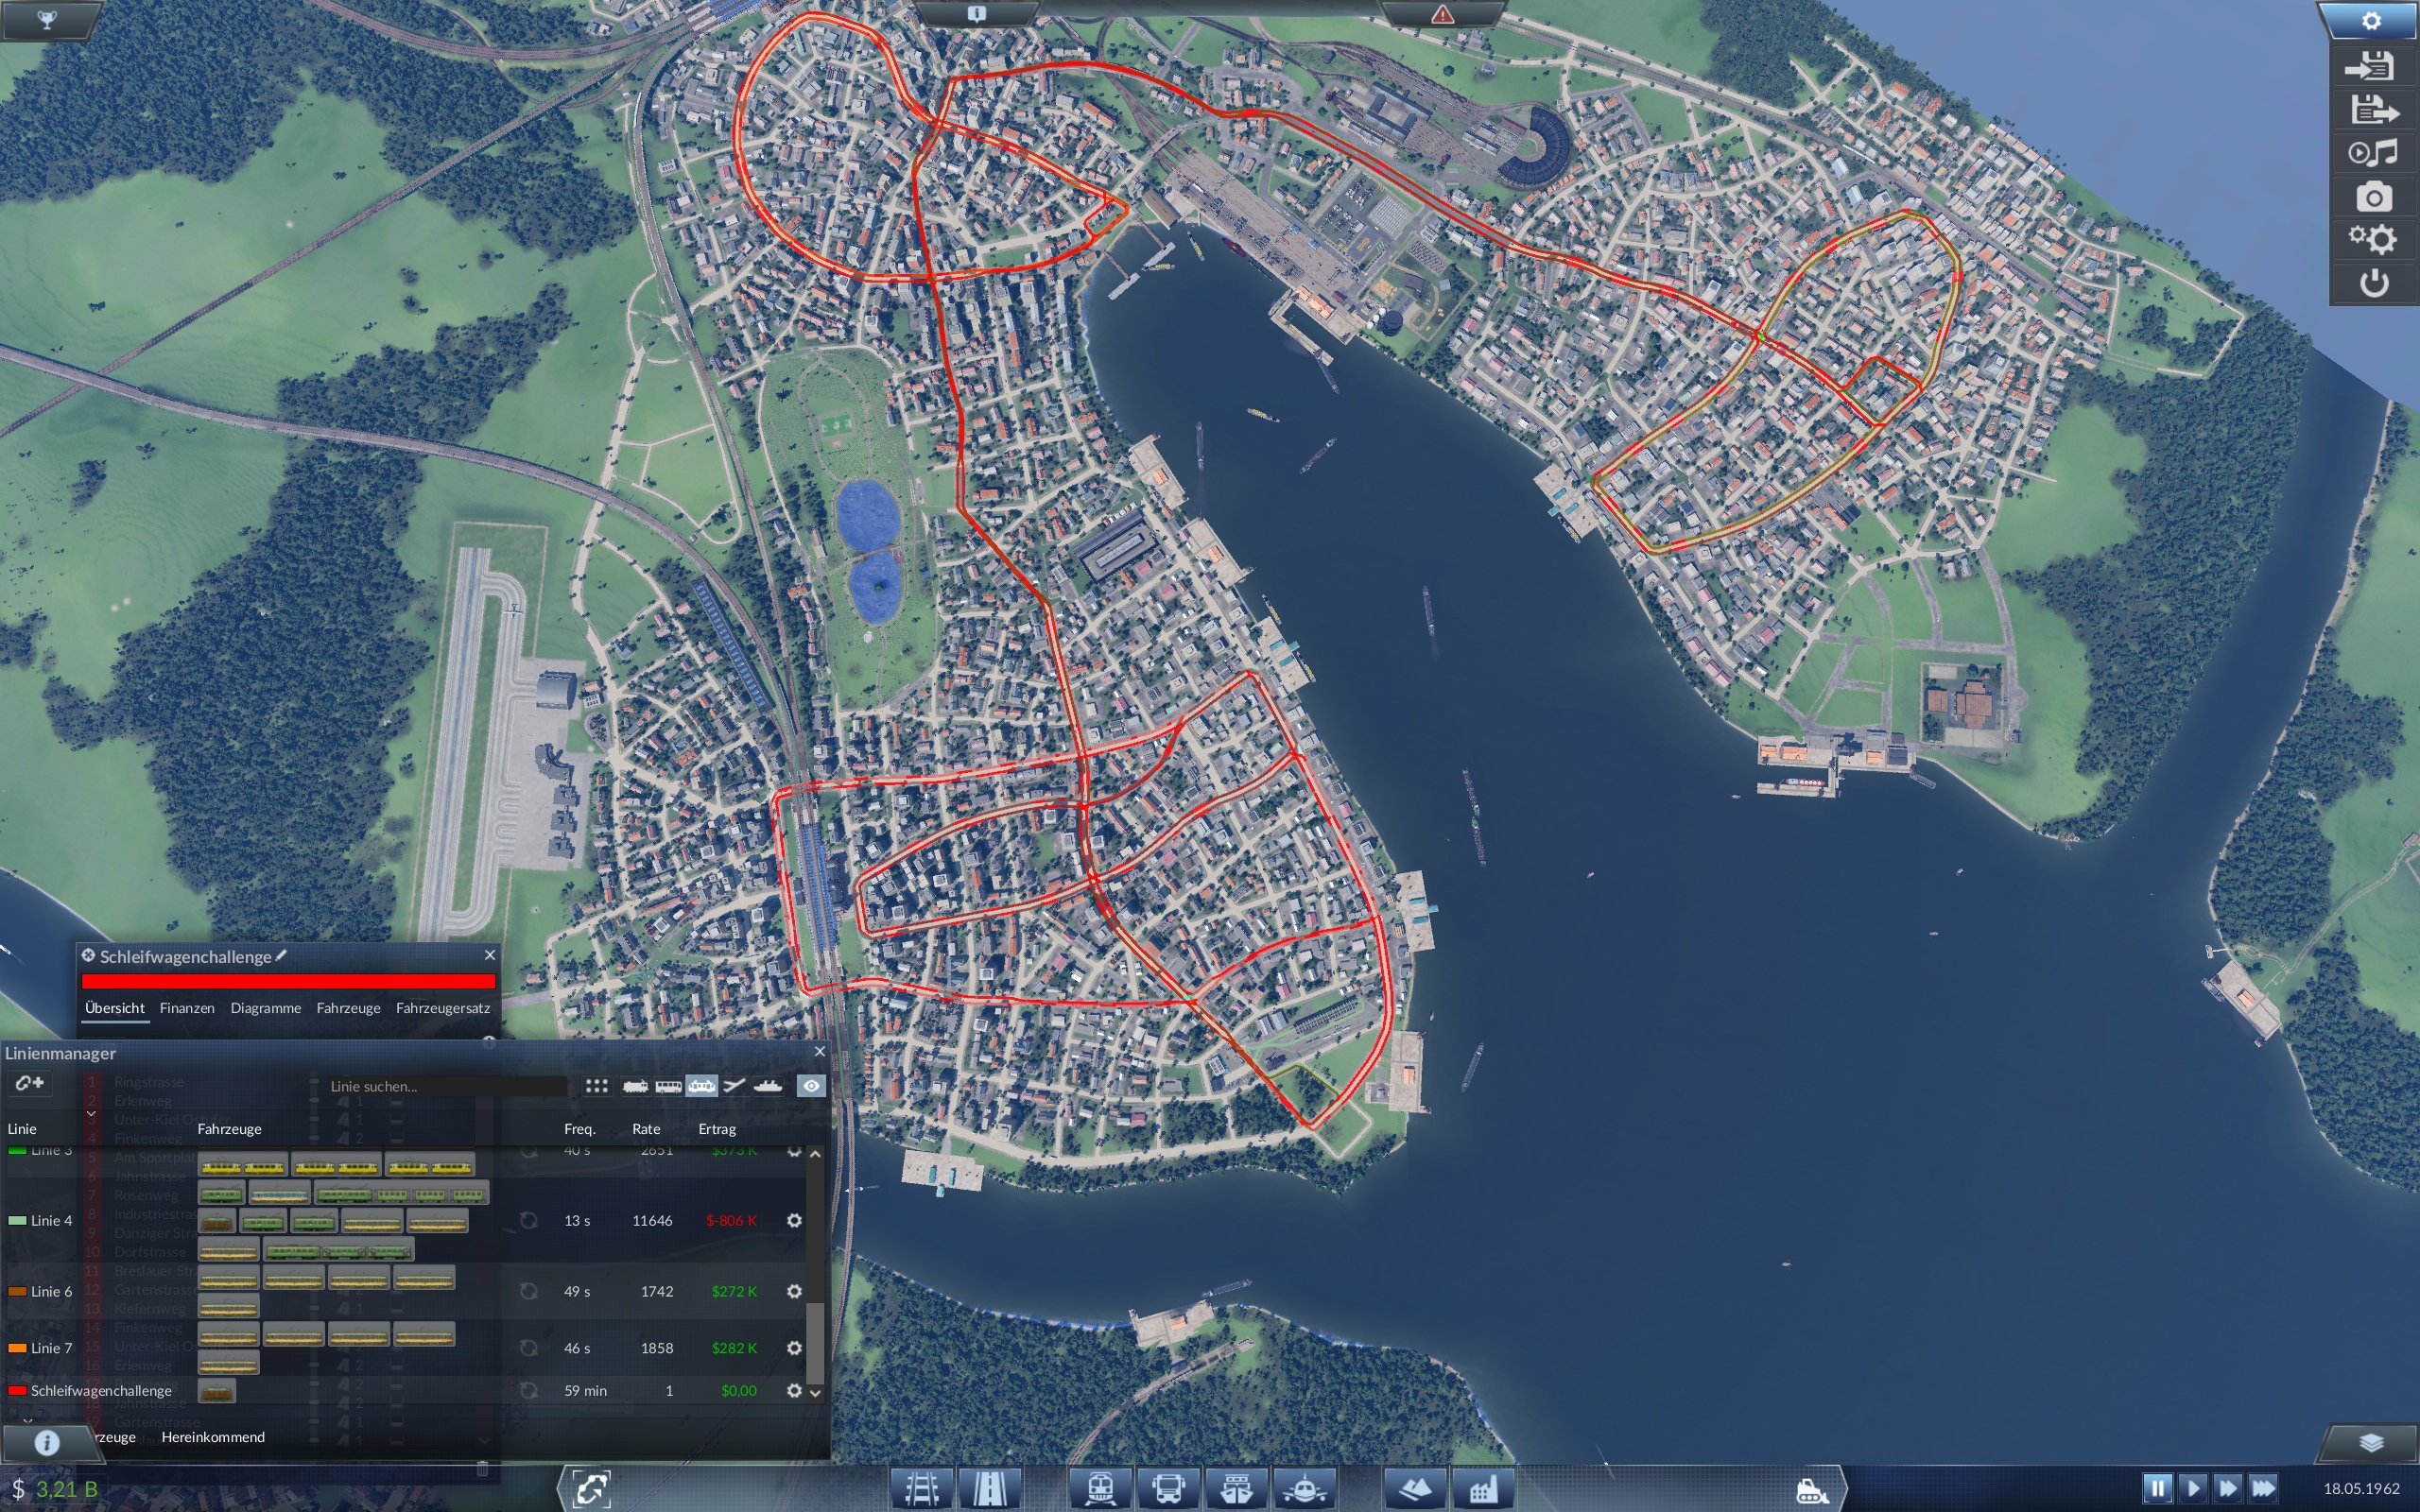Open settings gear for Linie 7

[x=794, y=1348]
